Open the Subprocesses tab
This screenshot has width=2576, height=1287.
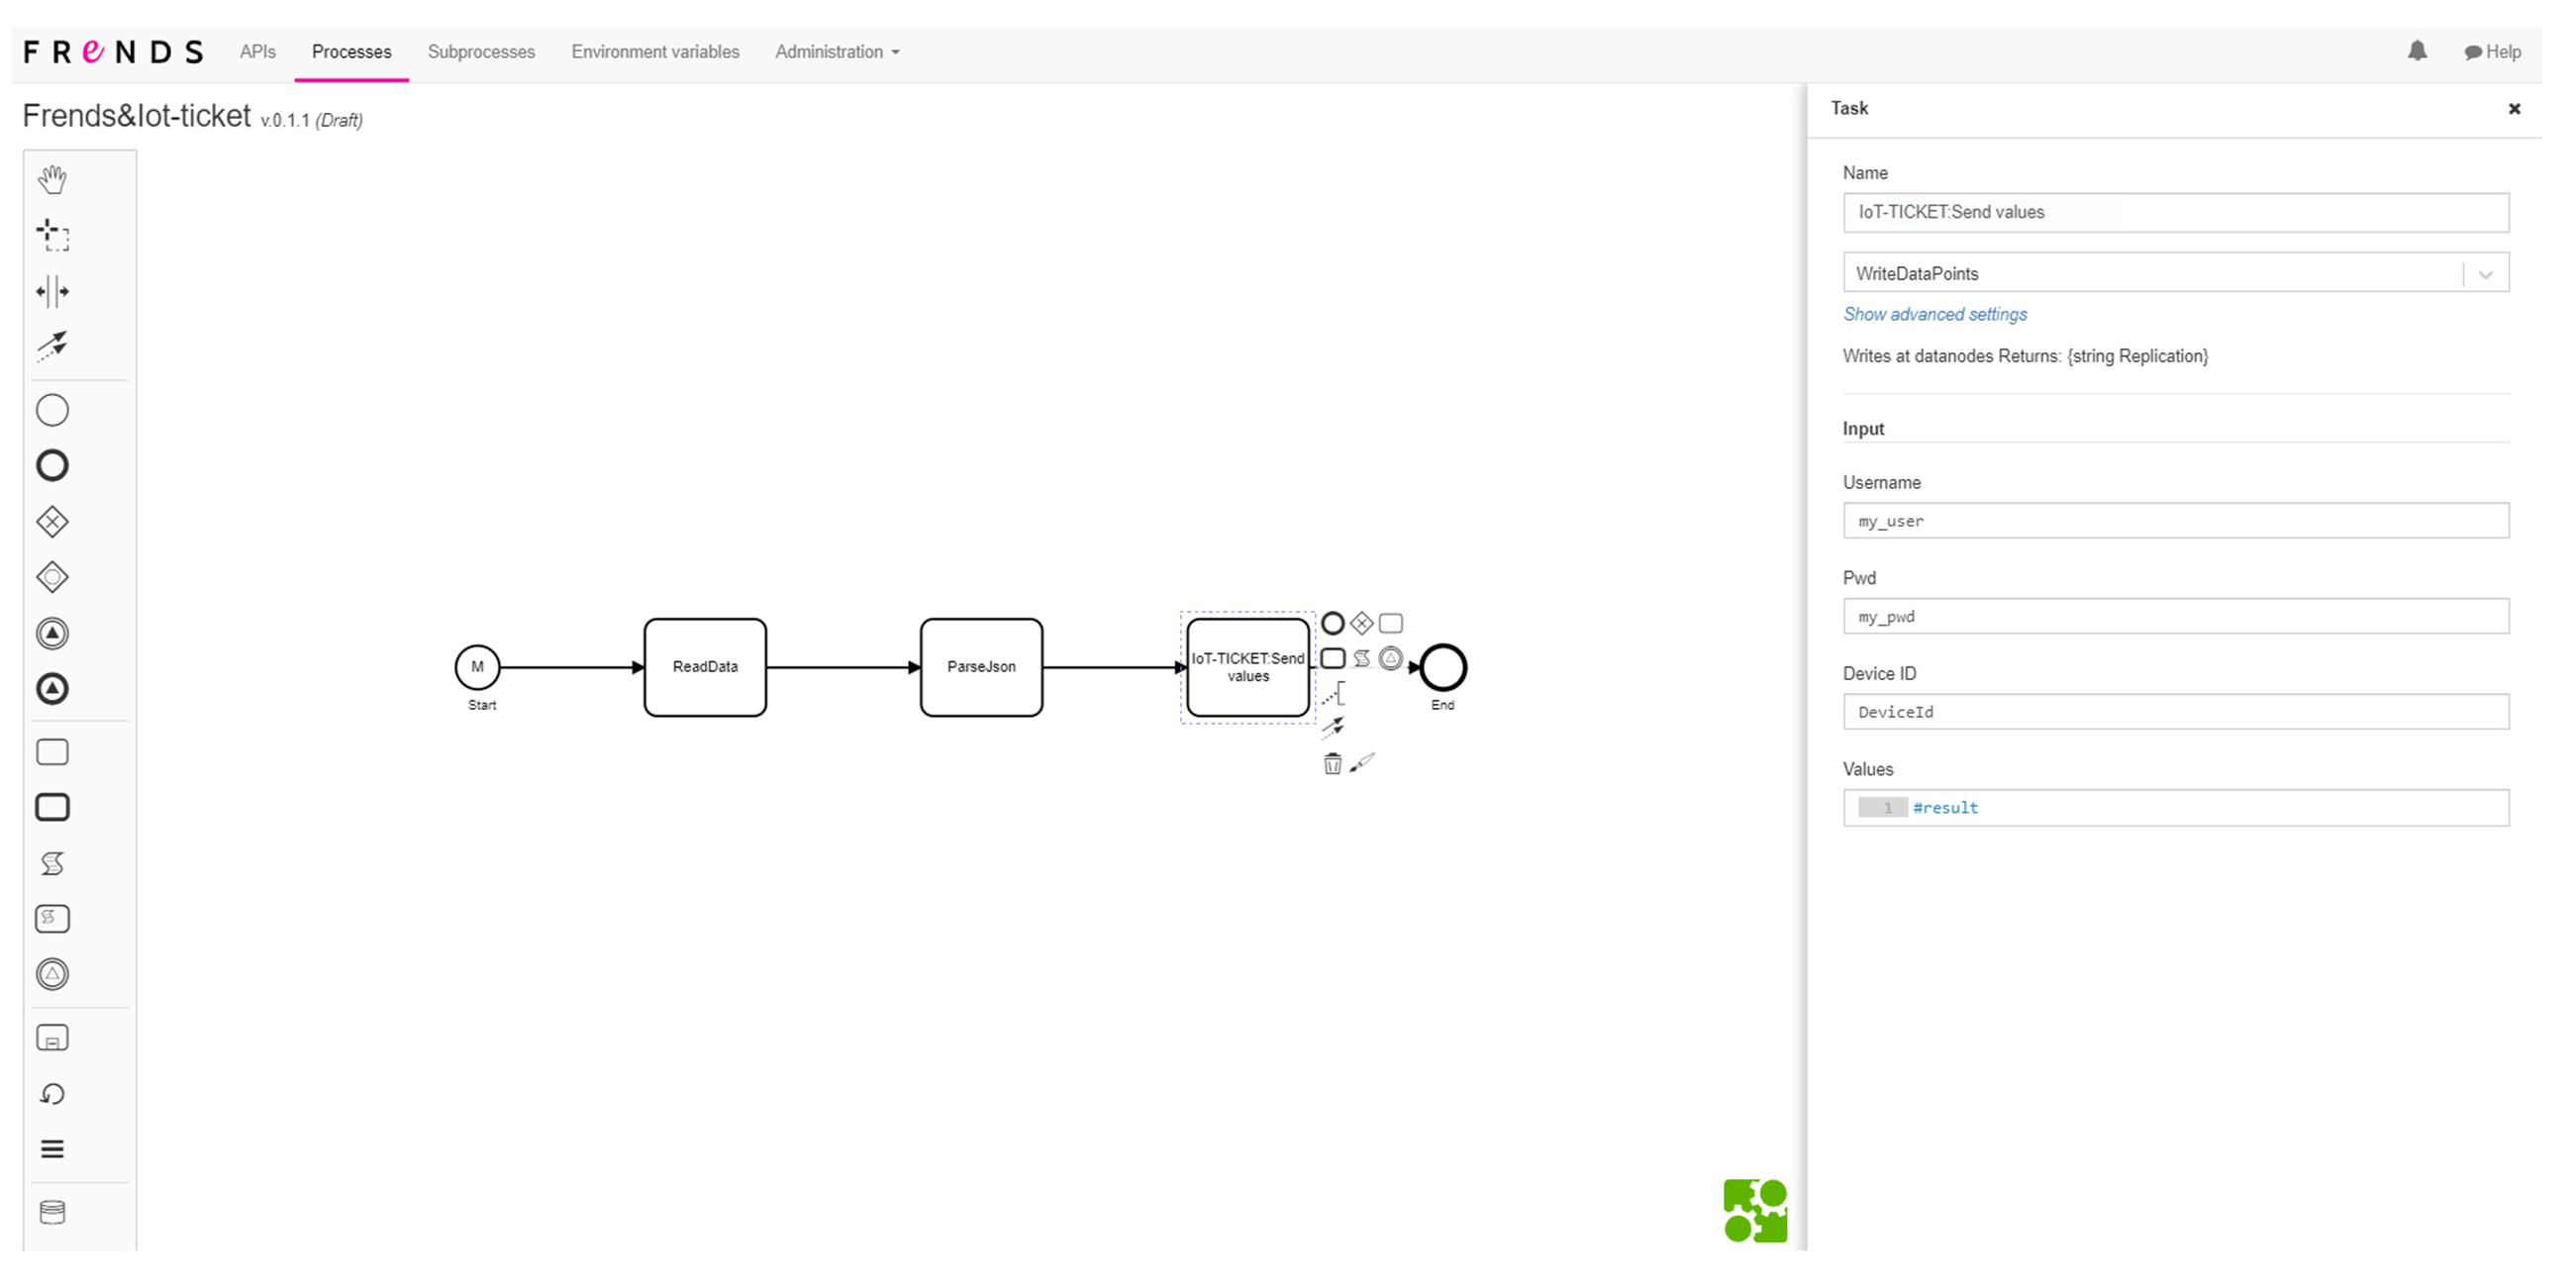[x=481, y=52]
